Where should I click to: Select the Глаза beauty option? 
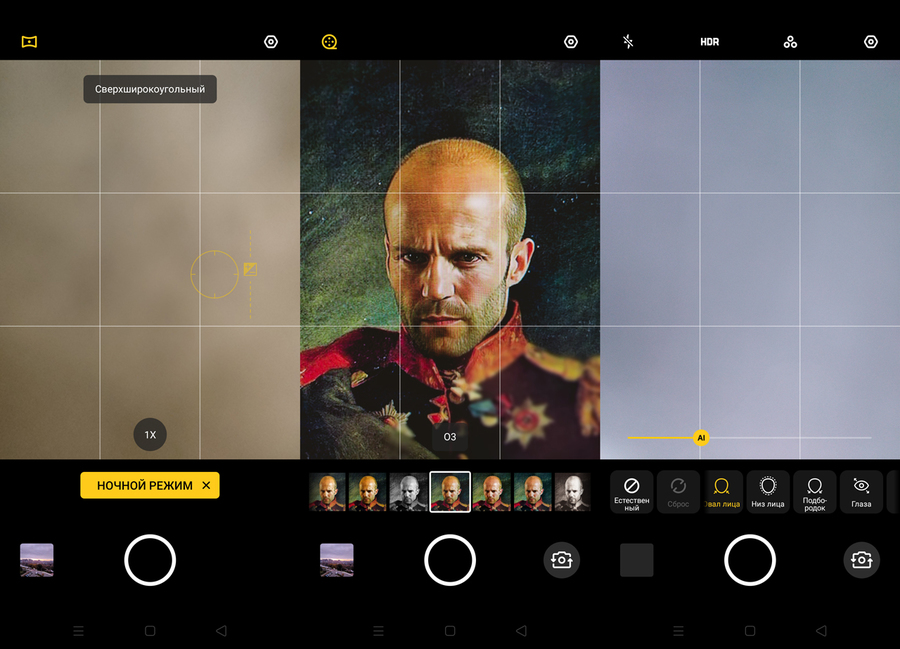pos(861,492)
